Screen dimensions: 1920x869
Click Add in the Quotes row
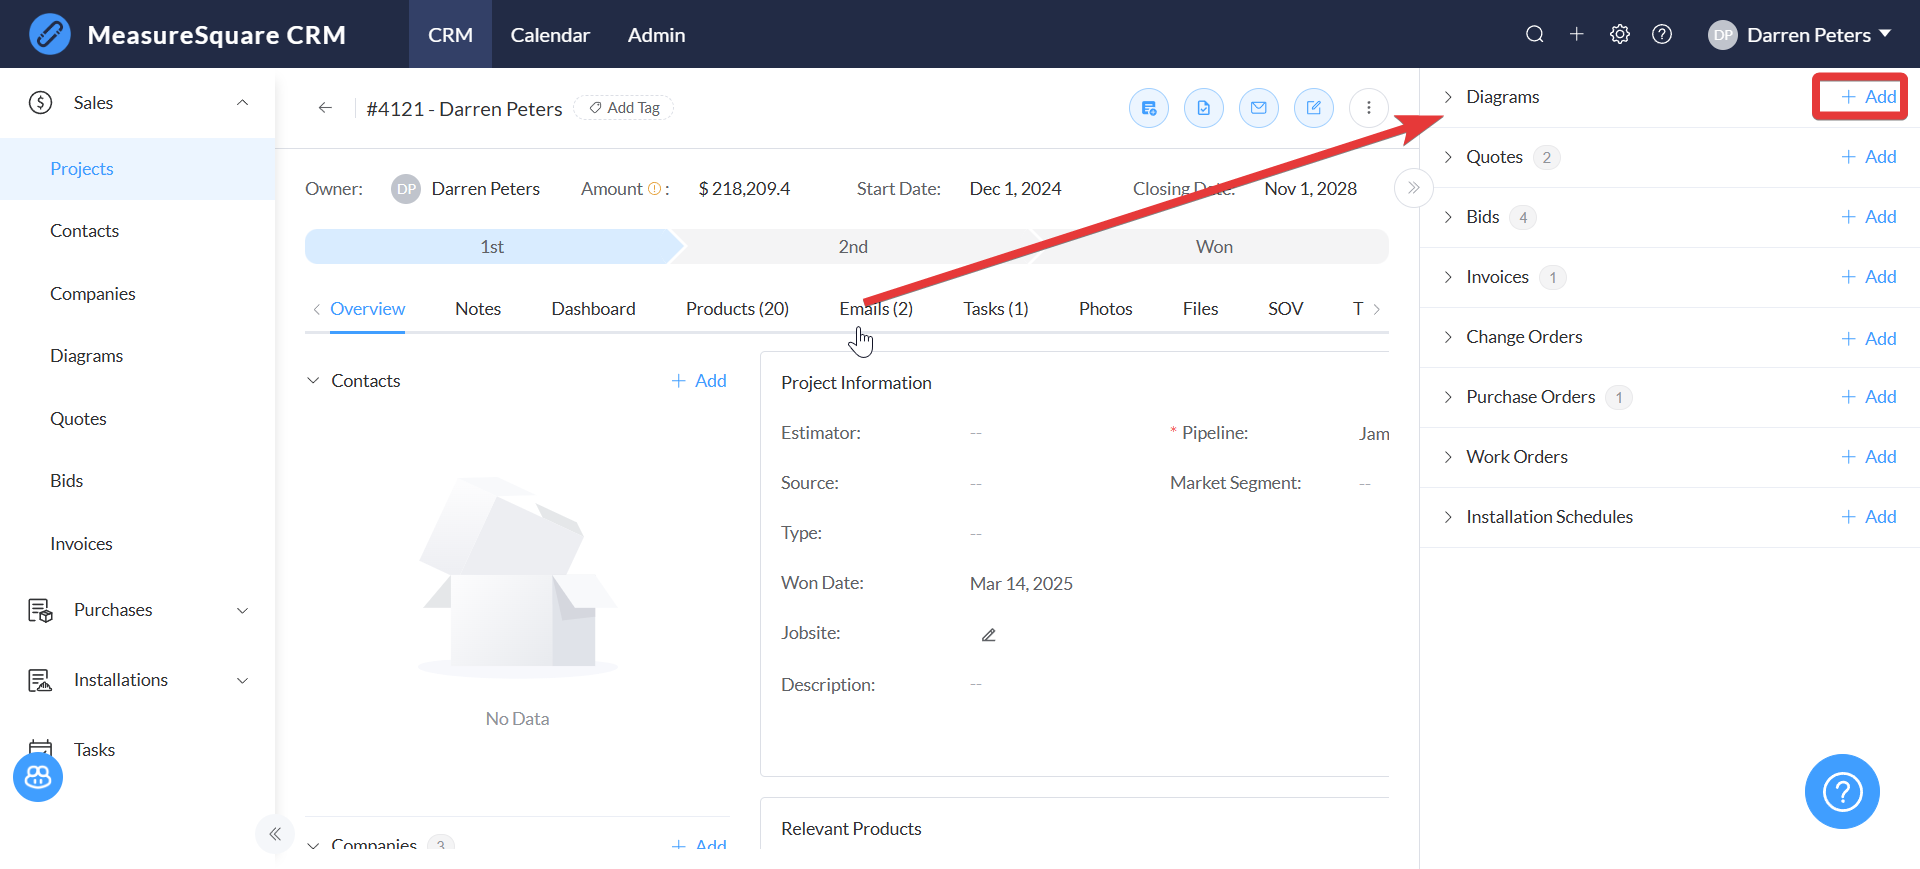pos(1869,157)
